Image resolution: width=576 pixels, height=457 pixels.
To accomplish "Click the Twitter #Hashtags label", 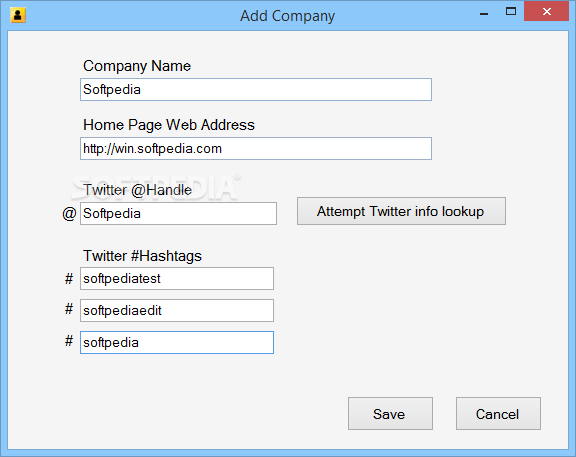I will (x=143, y=256).
